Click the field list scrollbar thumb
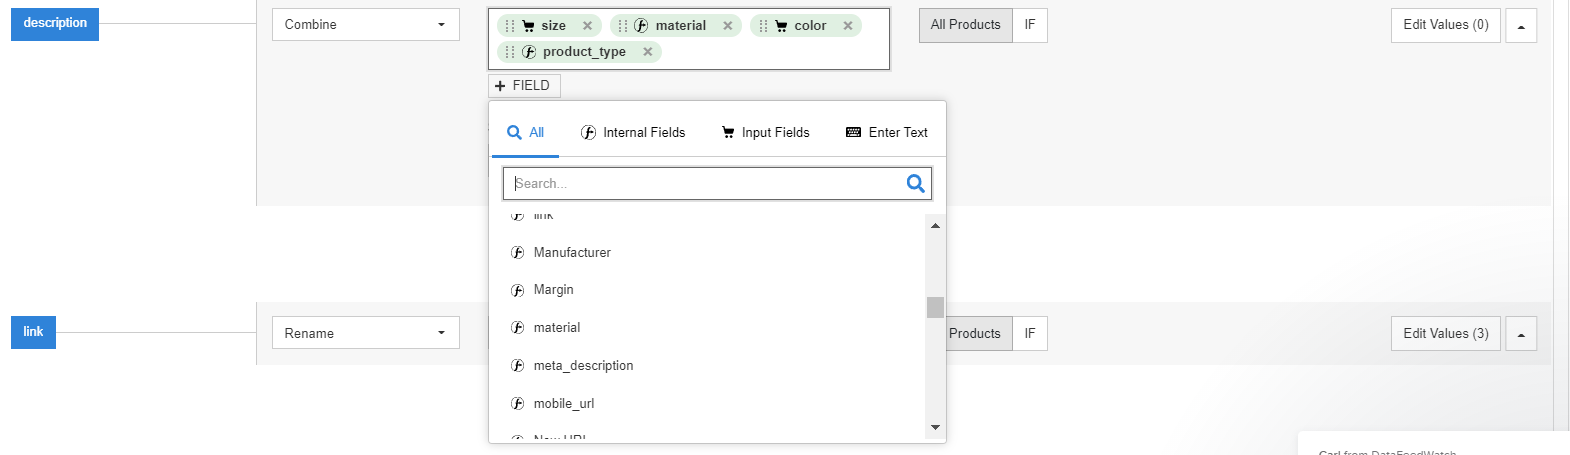This screenshot has width=1570, height=455. 935,307
